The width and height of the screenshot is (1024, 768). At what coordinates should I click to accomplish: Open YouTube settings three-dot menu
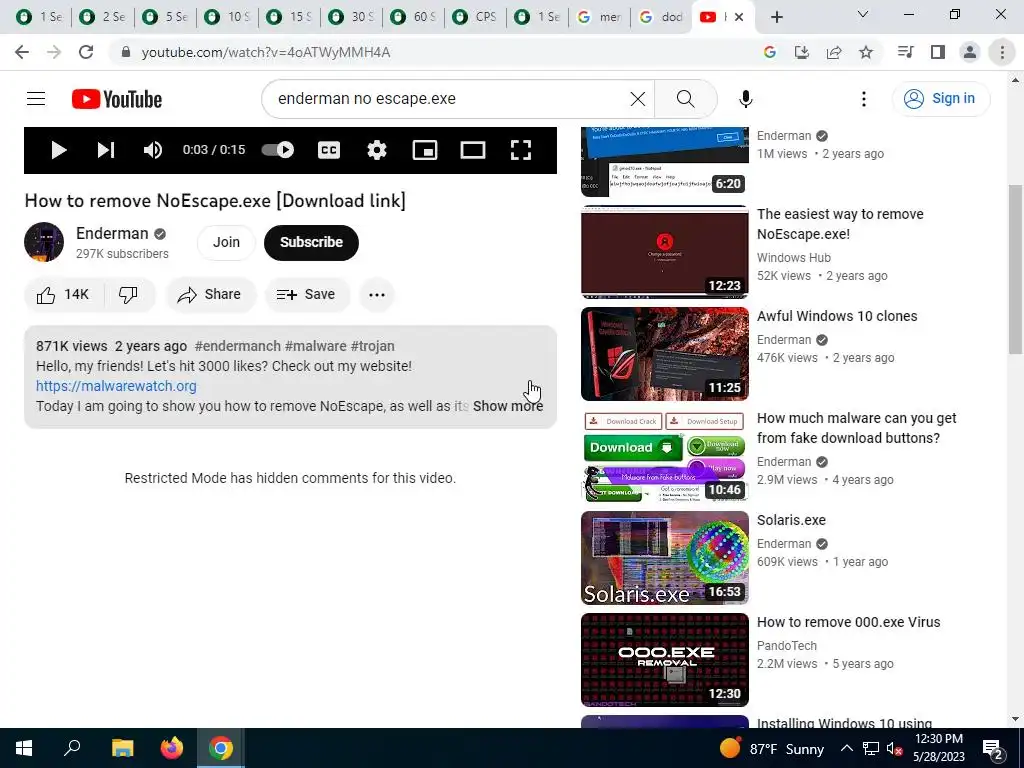pos(863,99)
